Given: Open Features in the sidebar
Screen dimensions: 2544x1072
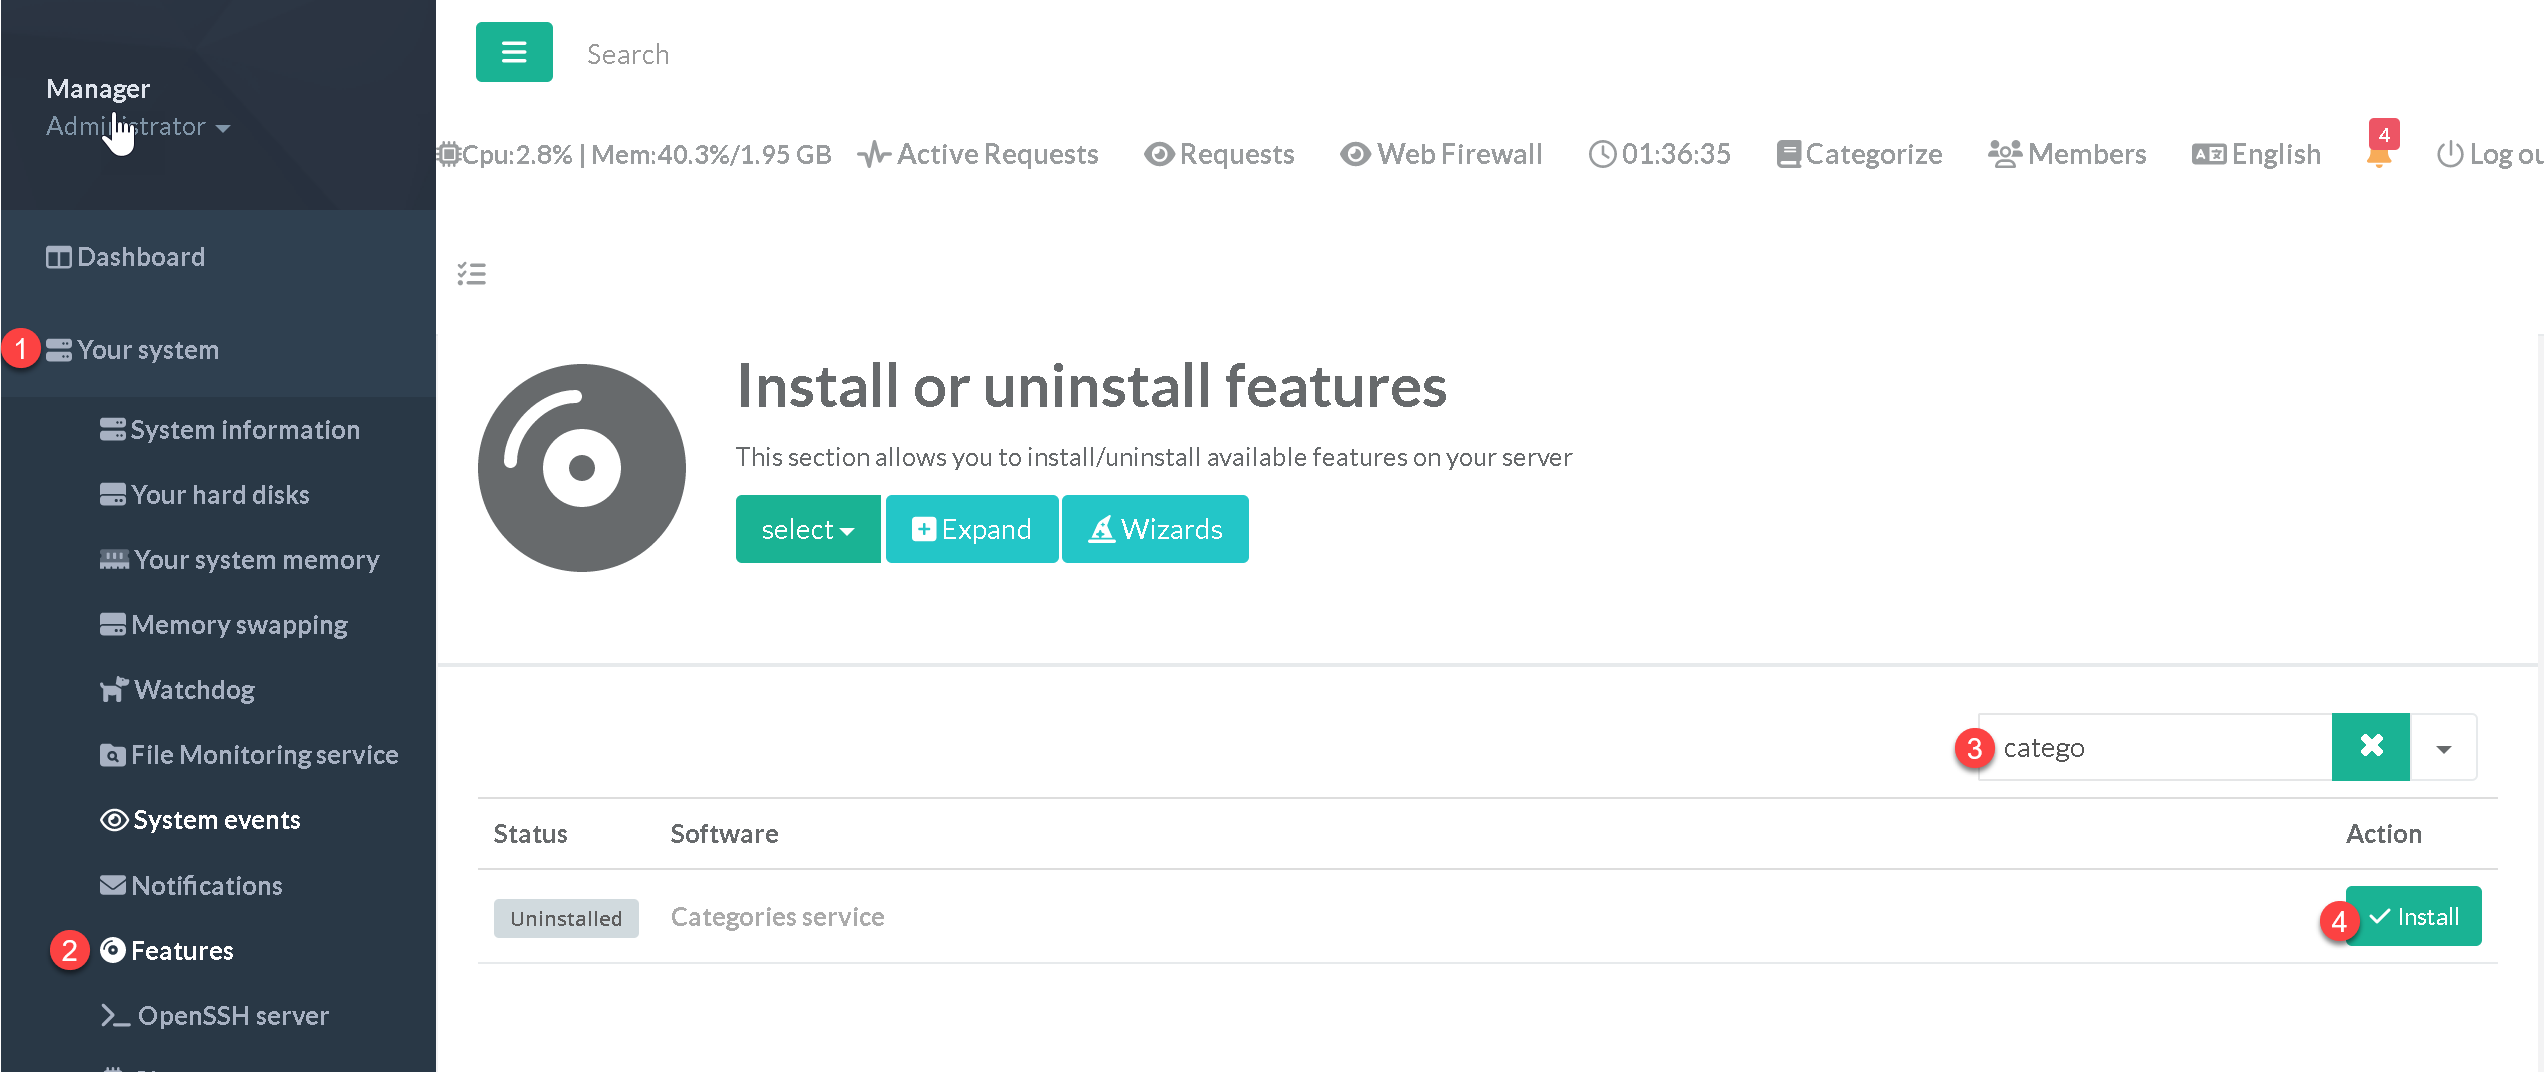Looking at the screenshot, I should coord(181,950).
